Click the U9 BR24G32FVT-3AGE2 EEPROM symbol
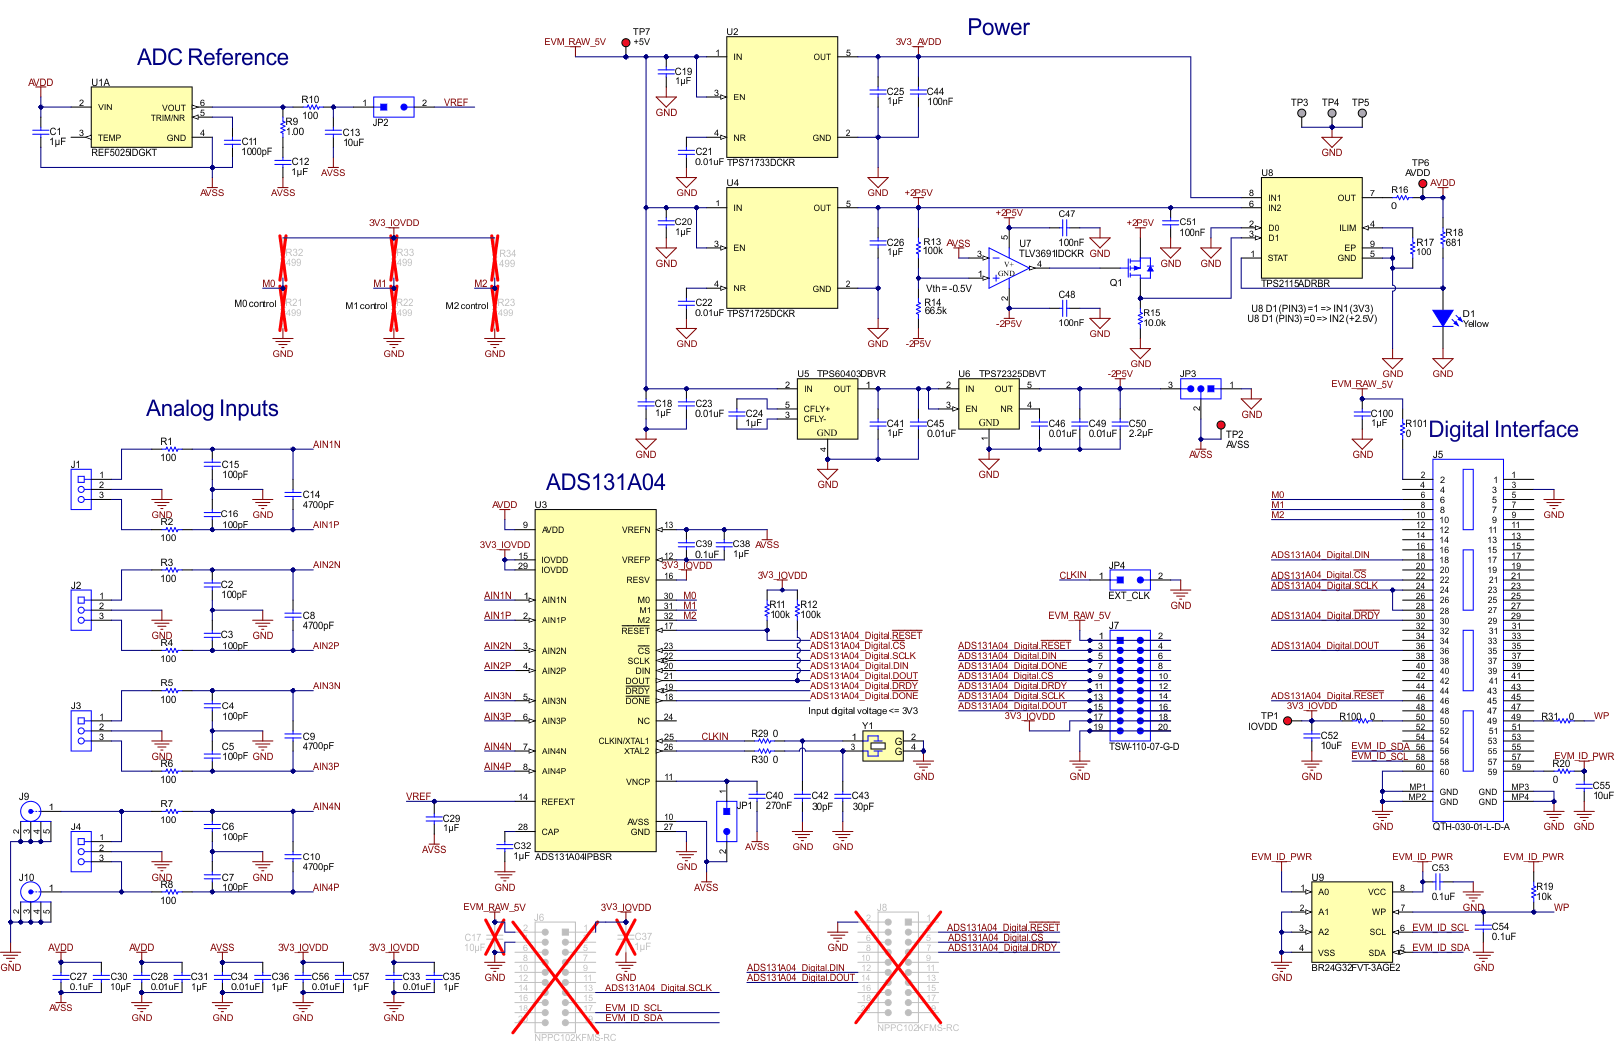This screenshot has width=1615, height=1041. (1351, 922)
